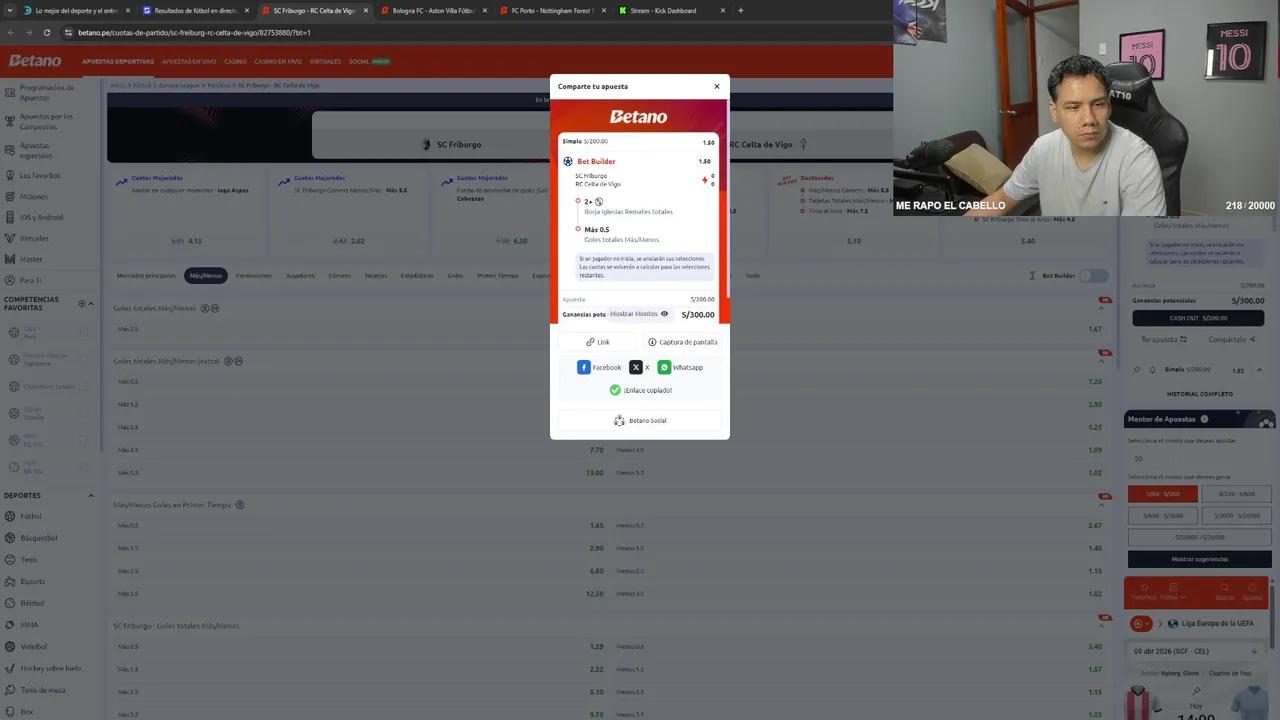Share the bet on X
This screenshot has height=720, width=1280.
639,367
